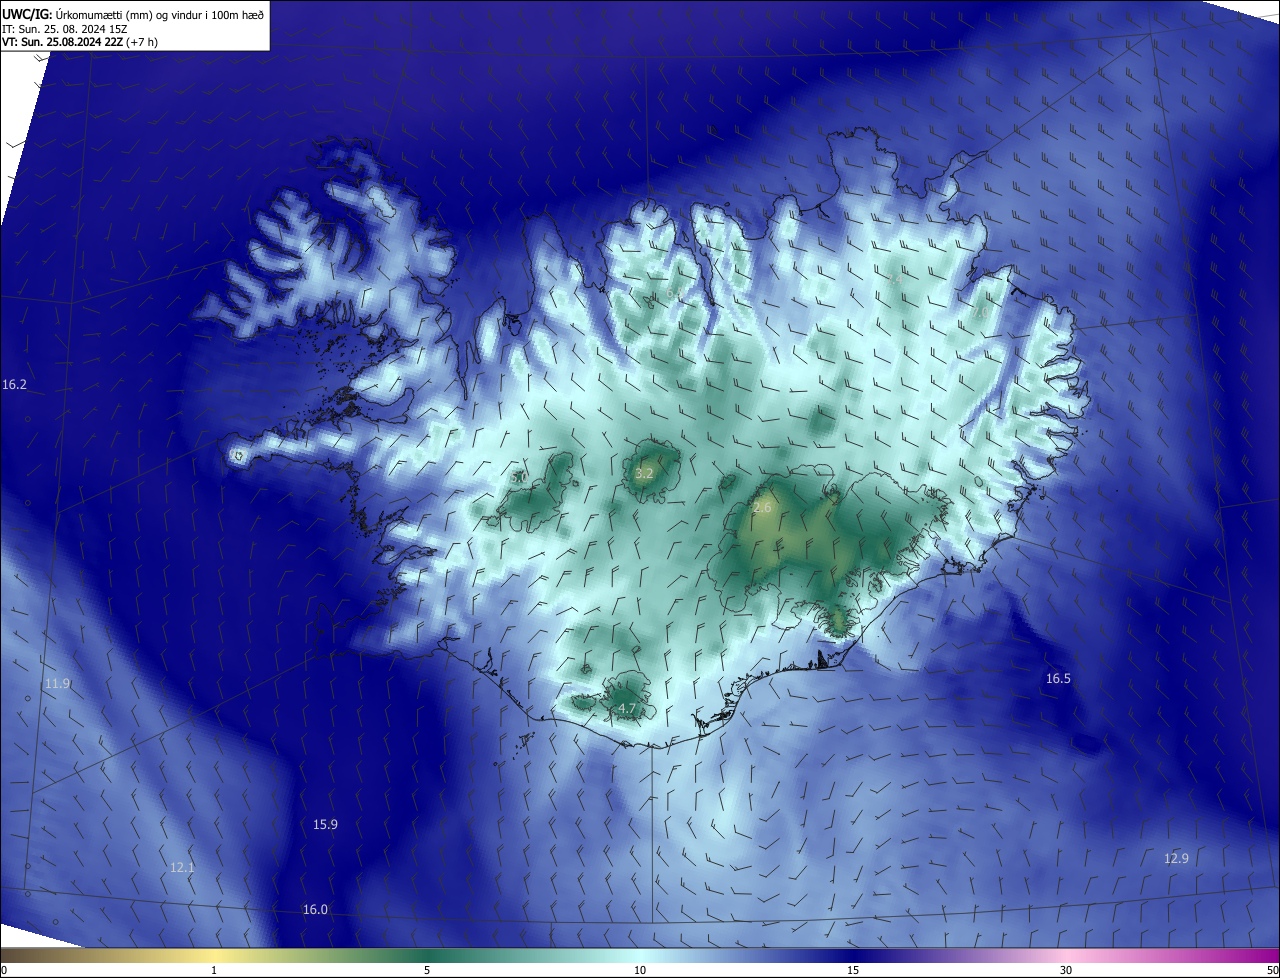Click the "1" tick on the color scale
1280x978 pixels.
[x=214, y=971]
